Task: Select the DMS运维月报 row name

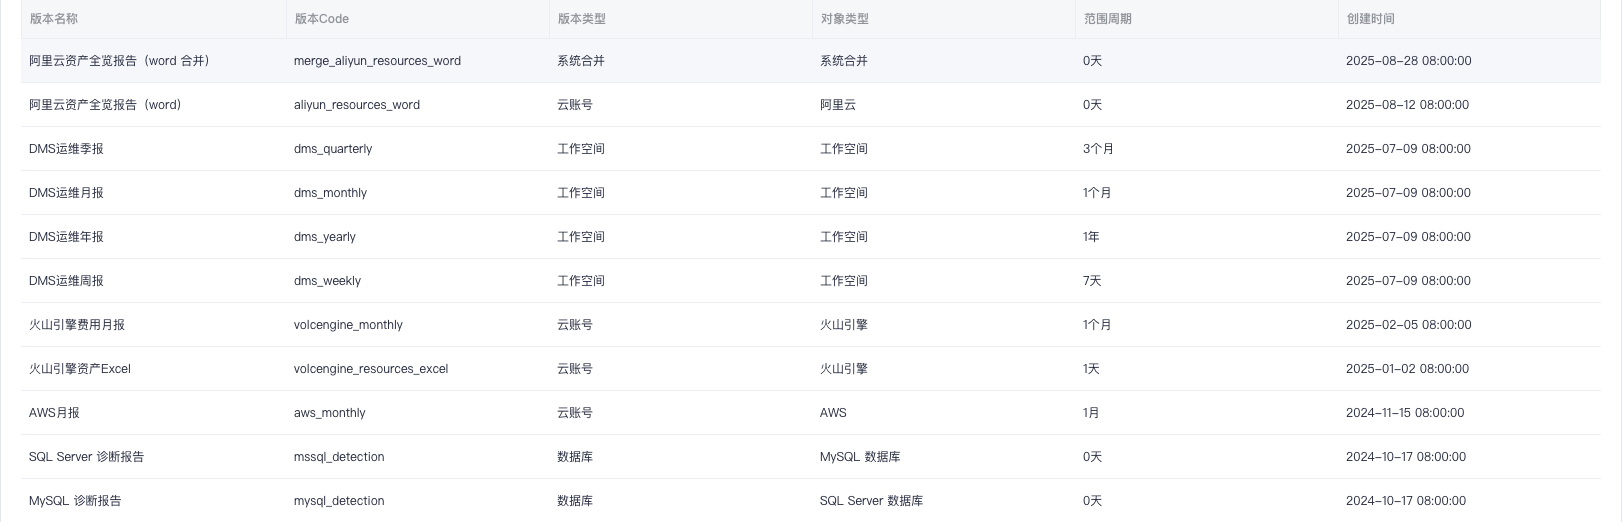Action: pos(66,193)
